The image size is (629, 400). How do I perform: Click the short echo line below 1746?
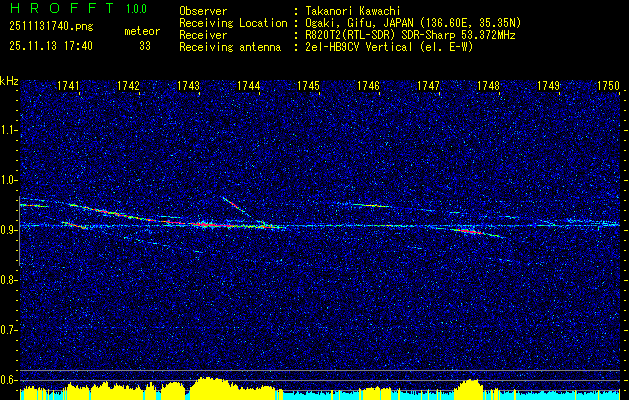coord(371,205)
